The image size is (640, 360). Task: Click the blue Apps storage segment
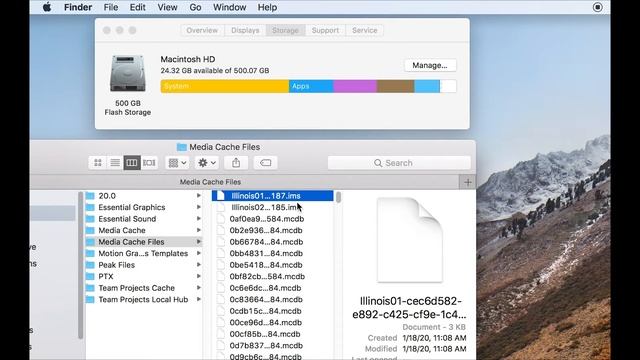(x=311, y=86)
